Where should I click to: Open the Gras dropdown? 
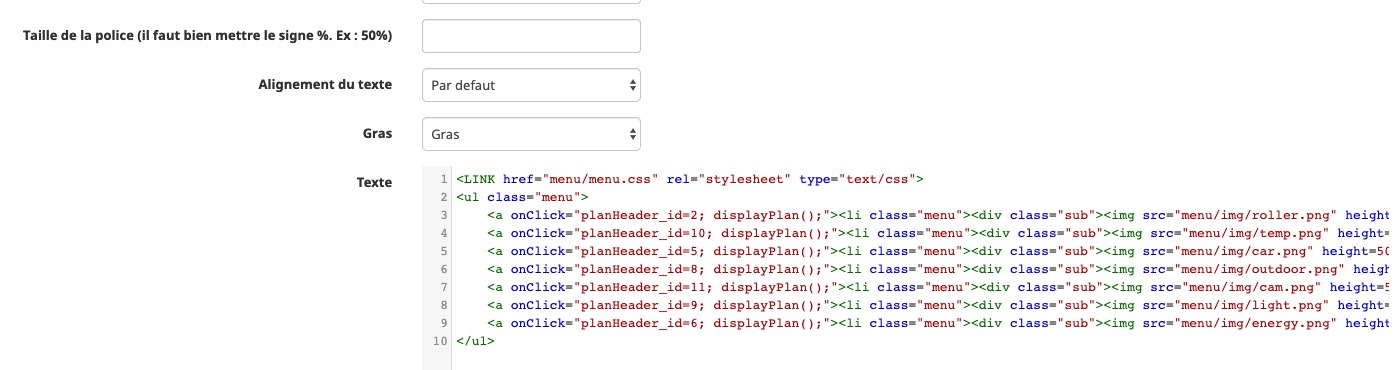pyautogui.click(x=531, y=133)
